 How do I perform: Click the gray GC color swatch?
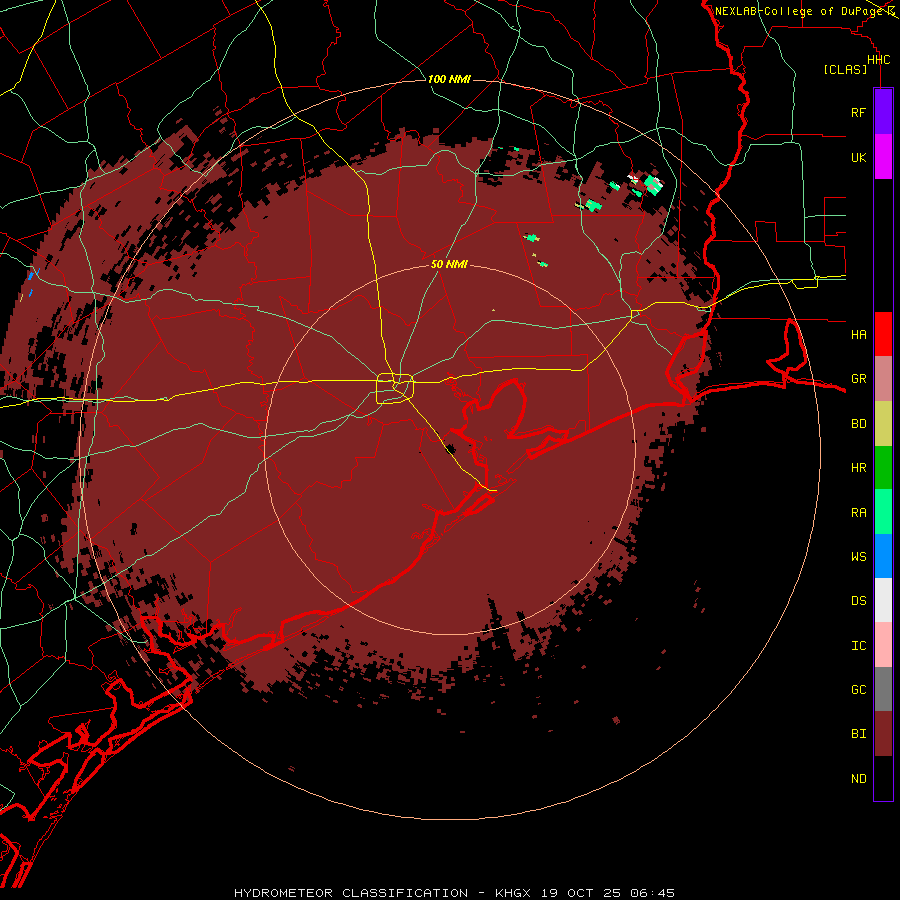pyautogui.click(x=883, y=689)
